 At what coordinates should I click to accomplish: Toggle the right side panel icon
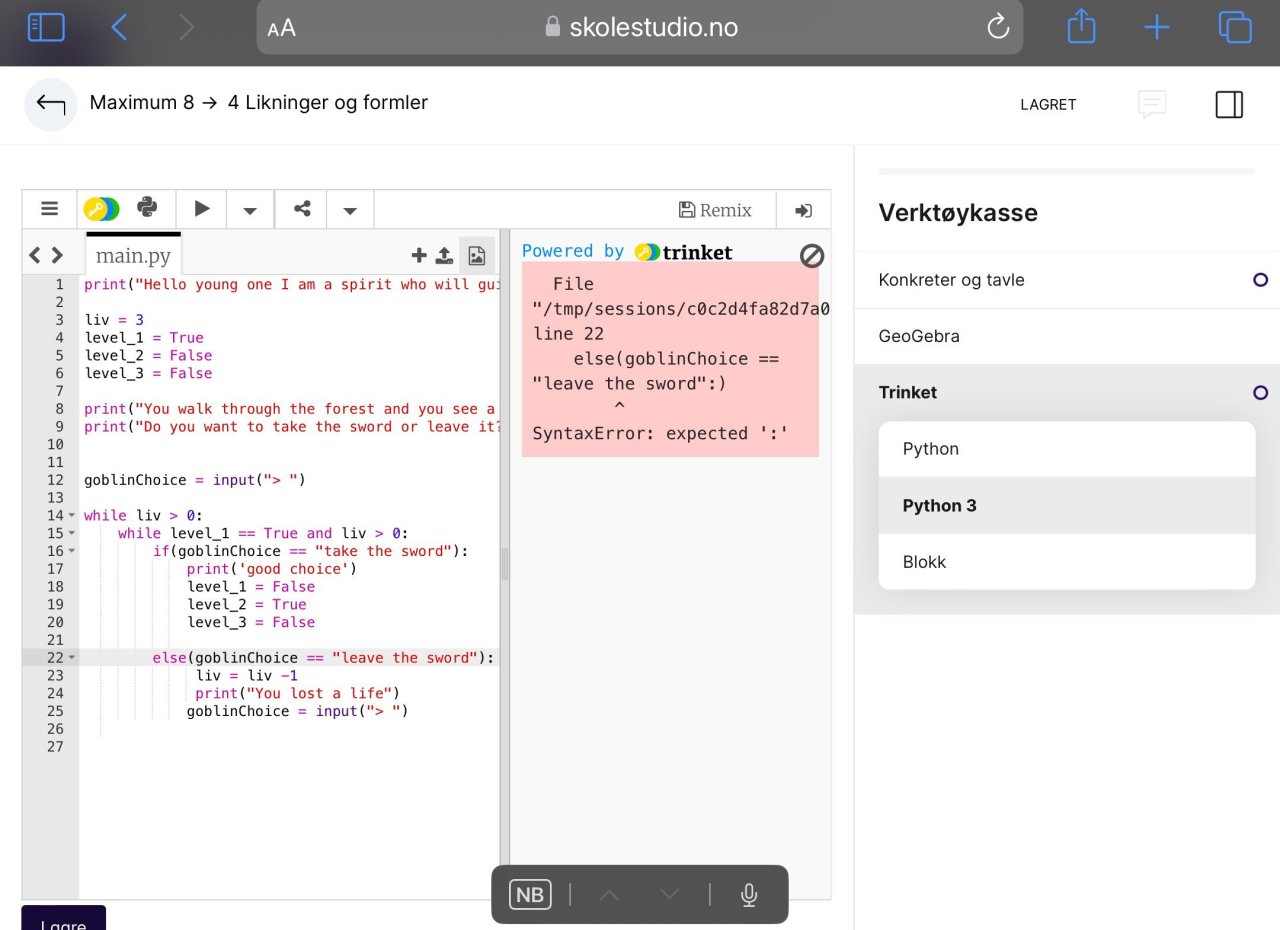[x=1229, y=104]
